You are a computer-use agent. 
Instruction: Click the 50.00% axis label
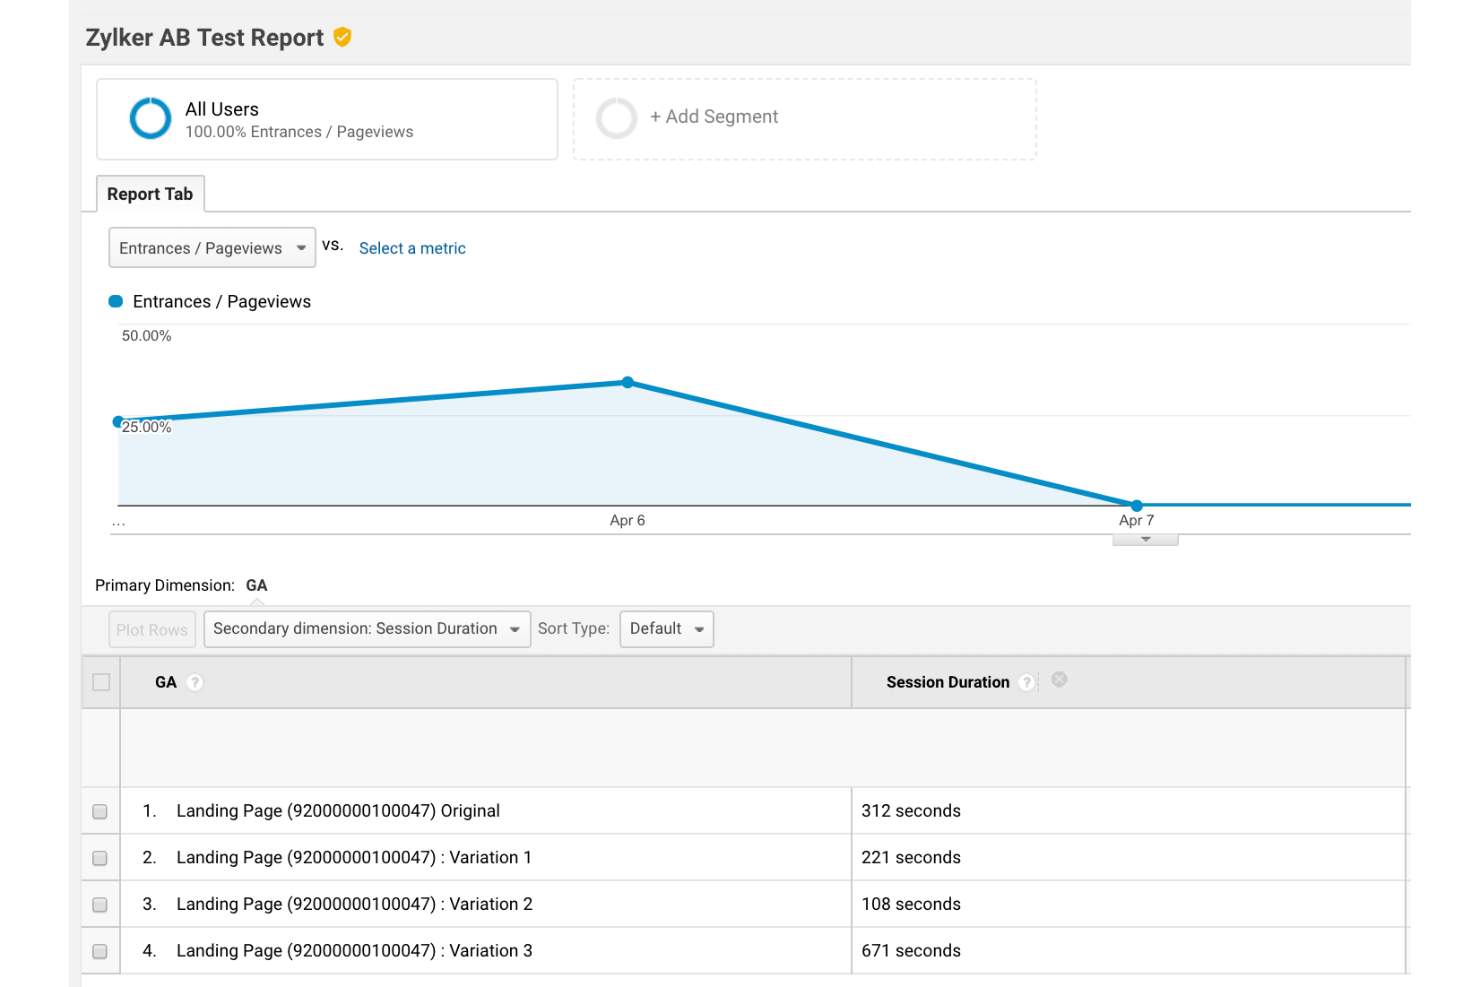pos(147,336)
